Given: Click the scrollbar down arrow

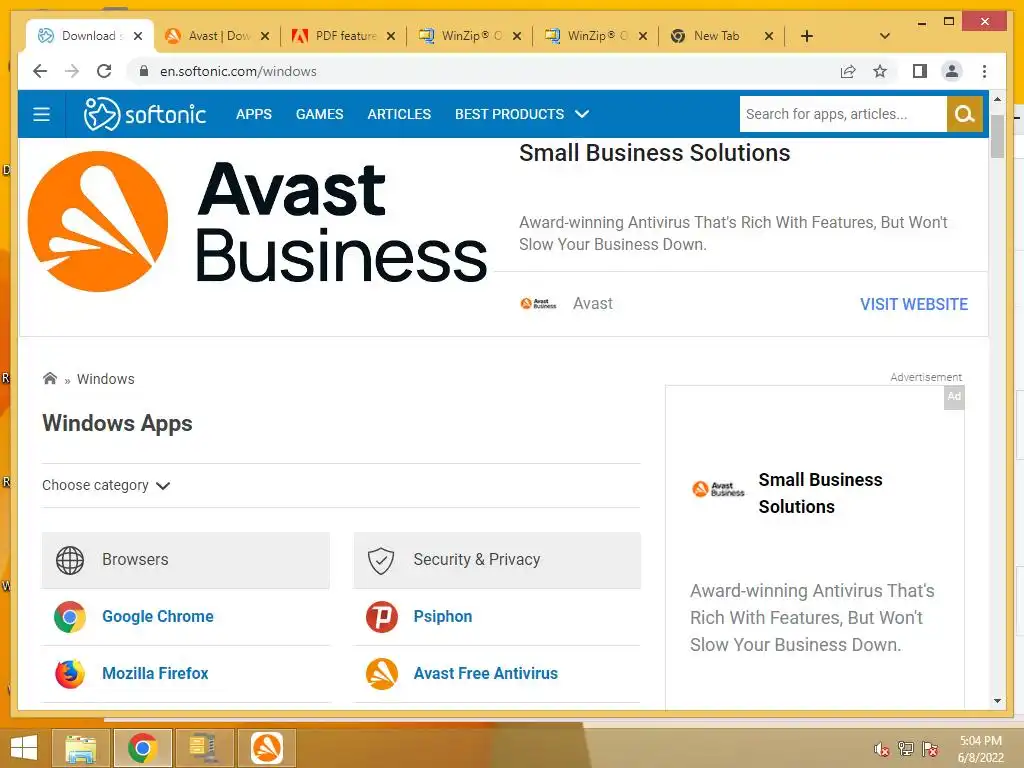Looking at the screenshot, I should (x=997, y=701).
